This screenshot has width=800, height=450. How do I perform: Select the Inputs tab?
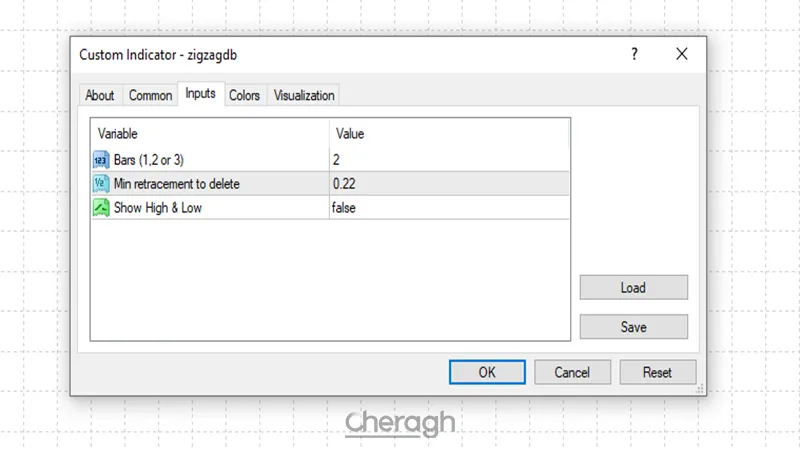coord(201,94)
